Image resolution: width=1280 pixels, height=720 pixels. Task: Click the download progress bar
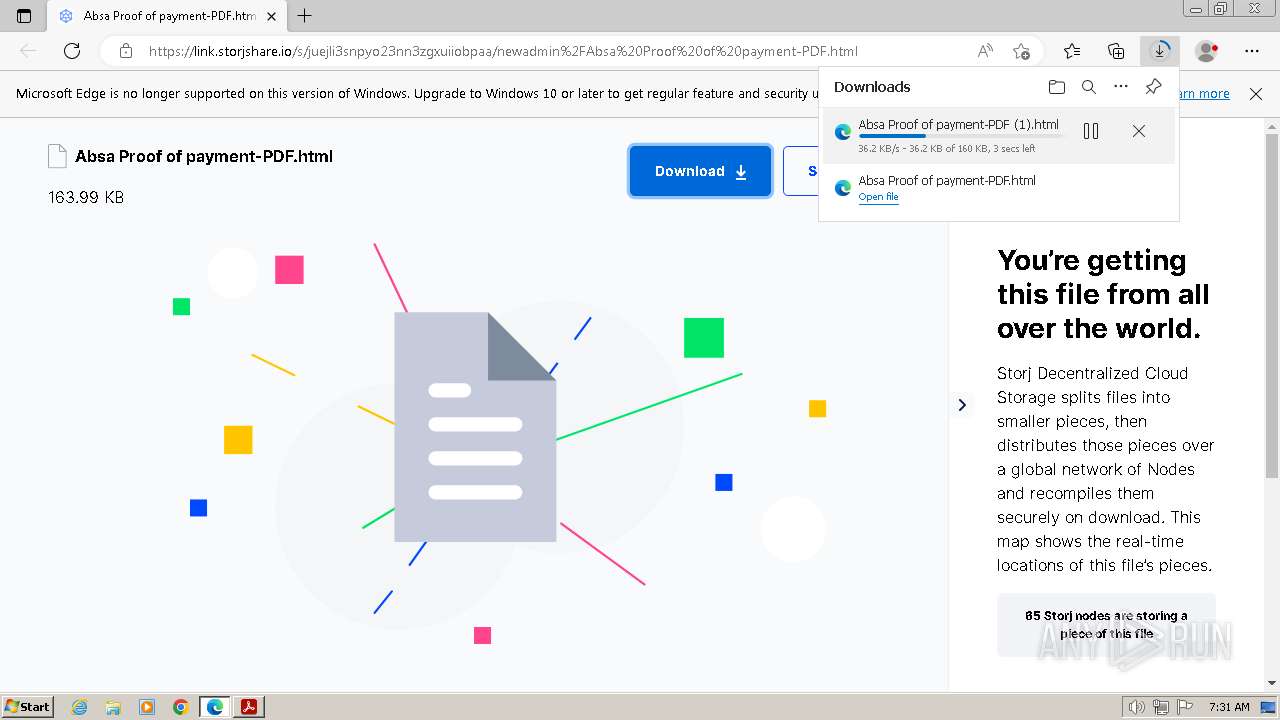tap(962, 136)
